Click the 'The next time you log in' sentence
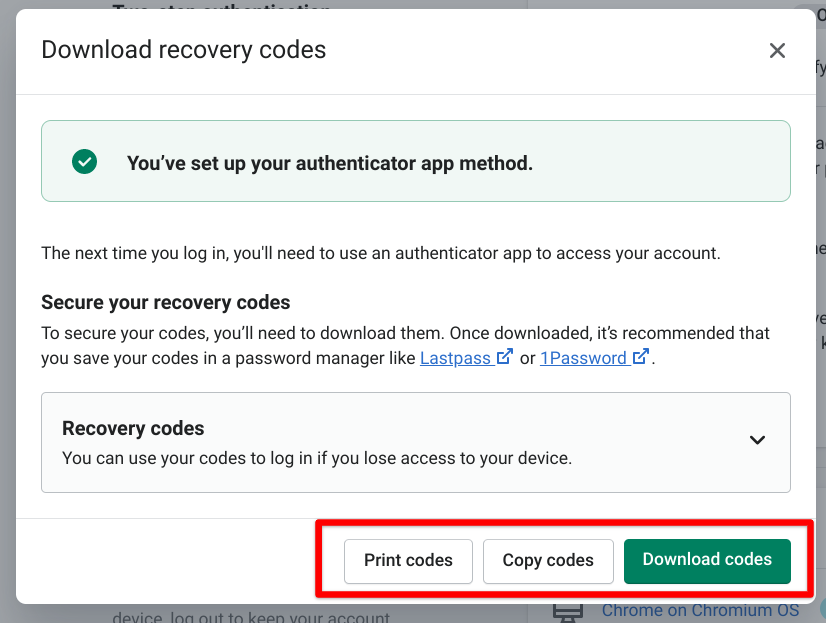Image resolution: width=826 pixels, height=623 pixels. [x=381, y=253]
